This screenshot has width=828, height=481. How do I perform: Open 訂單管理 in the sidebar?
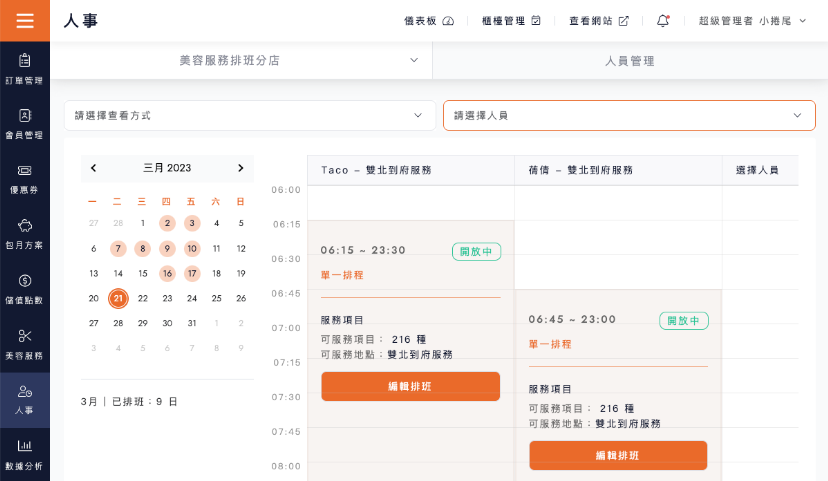[x=24, y=69]
